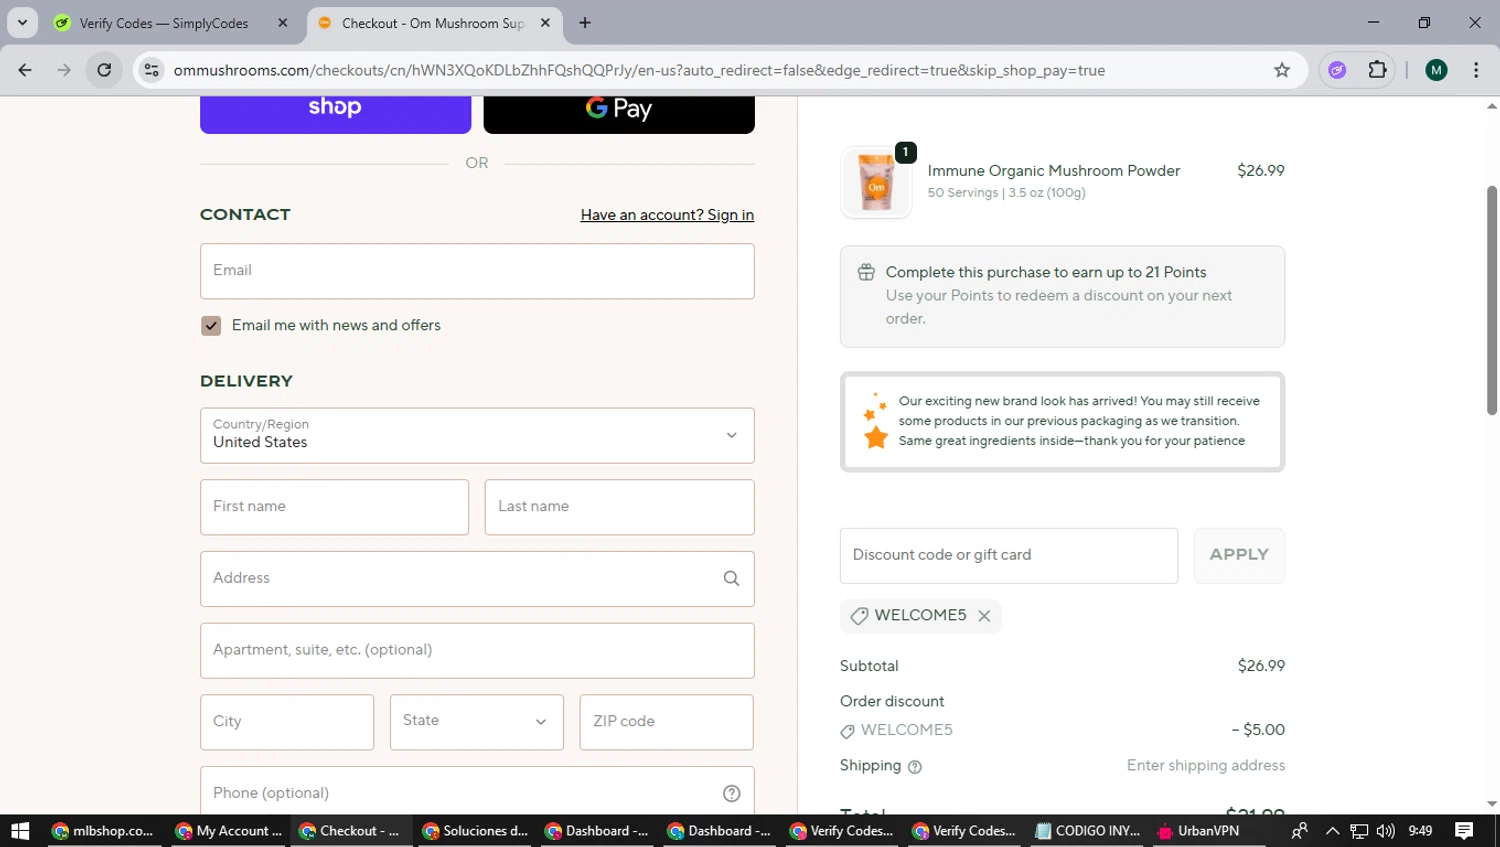Click the APPLY discount button
This screenshot has width=1500, height=847.
point(1239,556)
